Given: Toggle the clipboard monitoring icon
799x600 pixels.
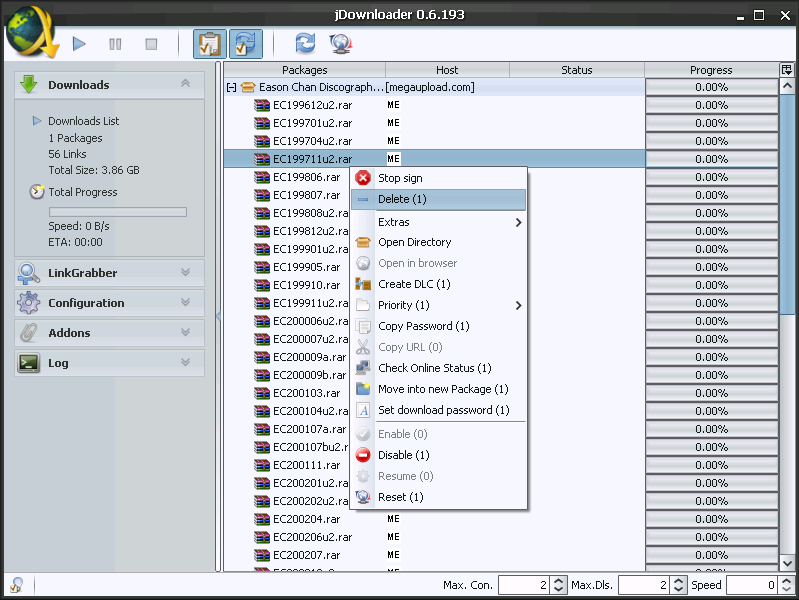Looking at the screenshot, I should tap(209, 44).
